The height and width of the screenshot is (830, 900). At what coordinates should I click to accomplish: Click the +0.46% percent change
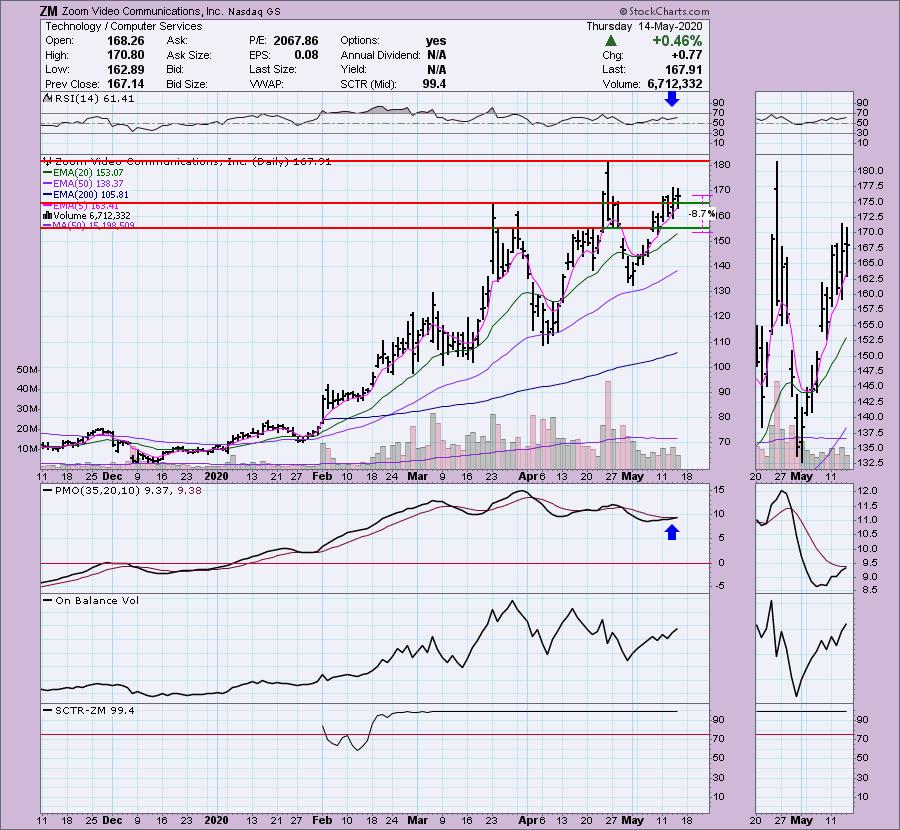[x=677, y=41]
